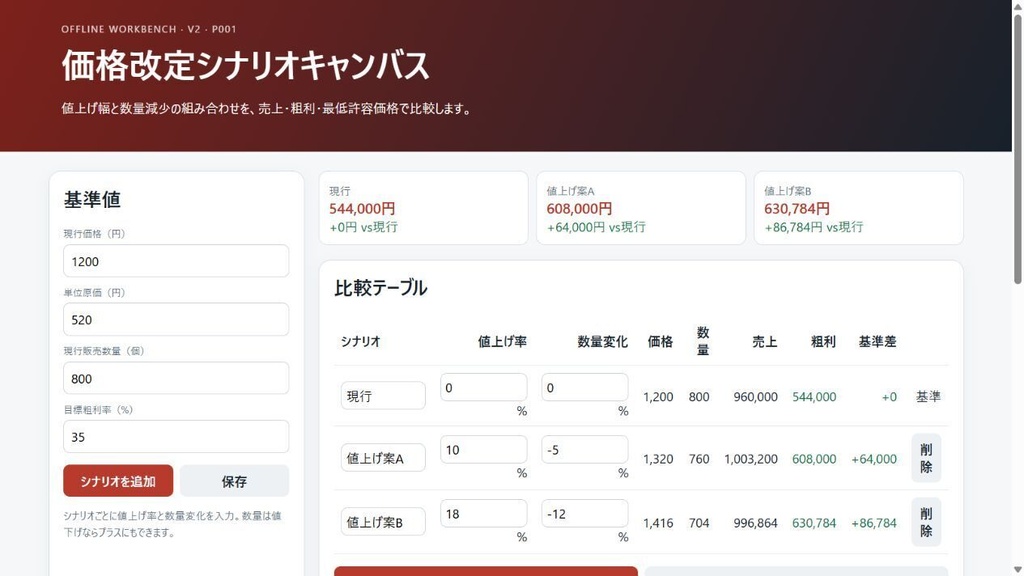Edit the 値上げ案A scenario name field

click(383, 458)
